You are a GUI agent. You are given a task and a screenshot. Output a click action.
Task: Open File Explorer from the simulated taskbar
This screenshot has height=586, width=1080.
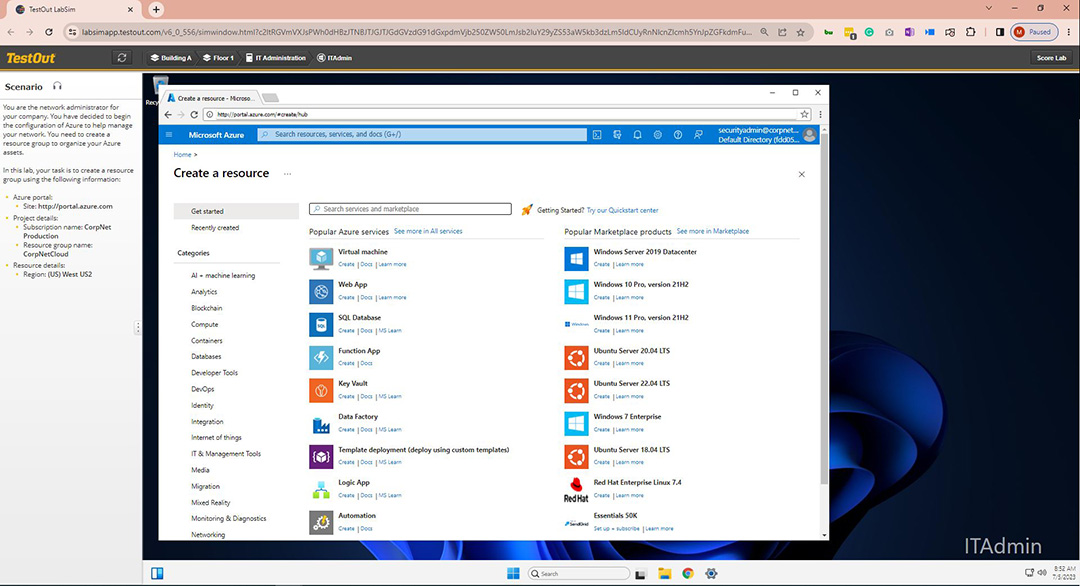coord(665,574)
